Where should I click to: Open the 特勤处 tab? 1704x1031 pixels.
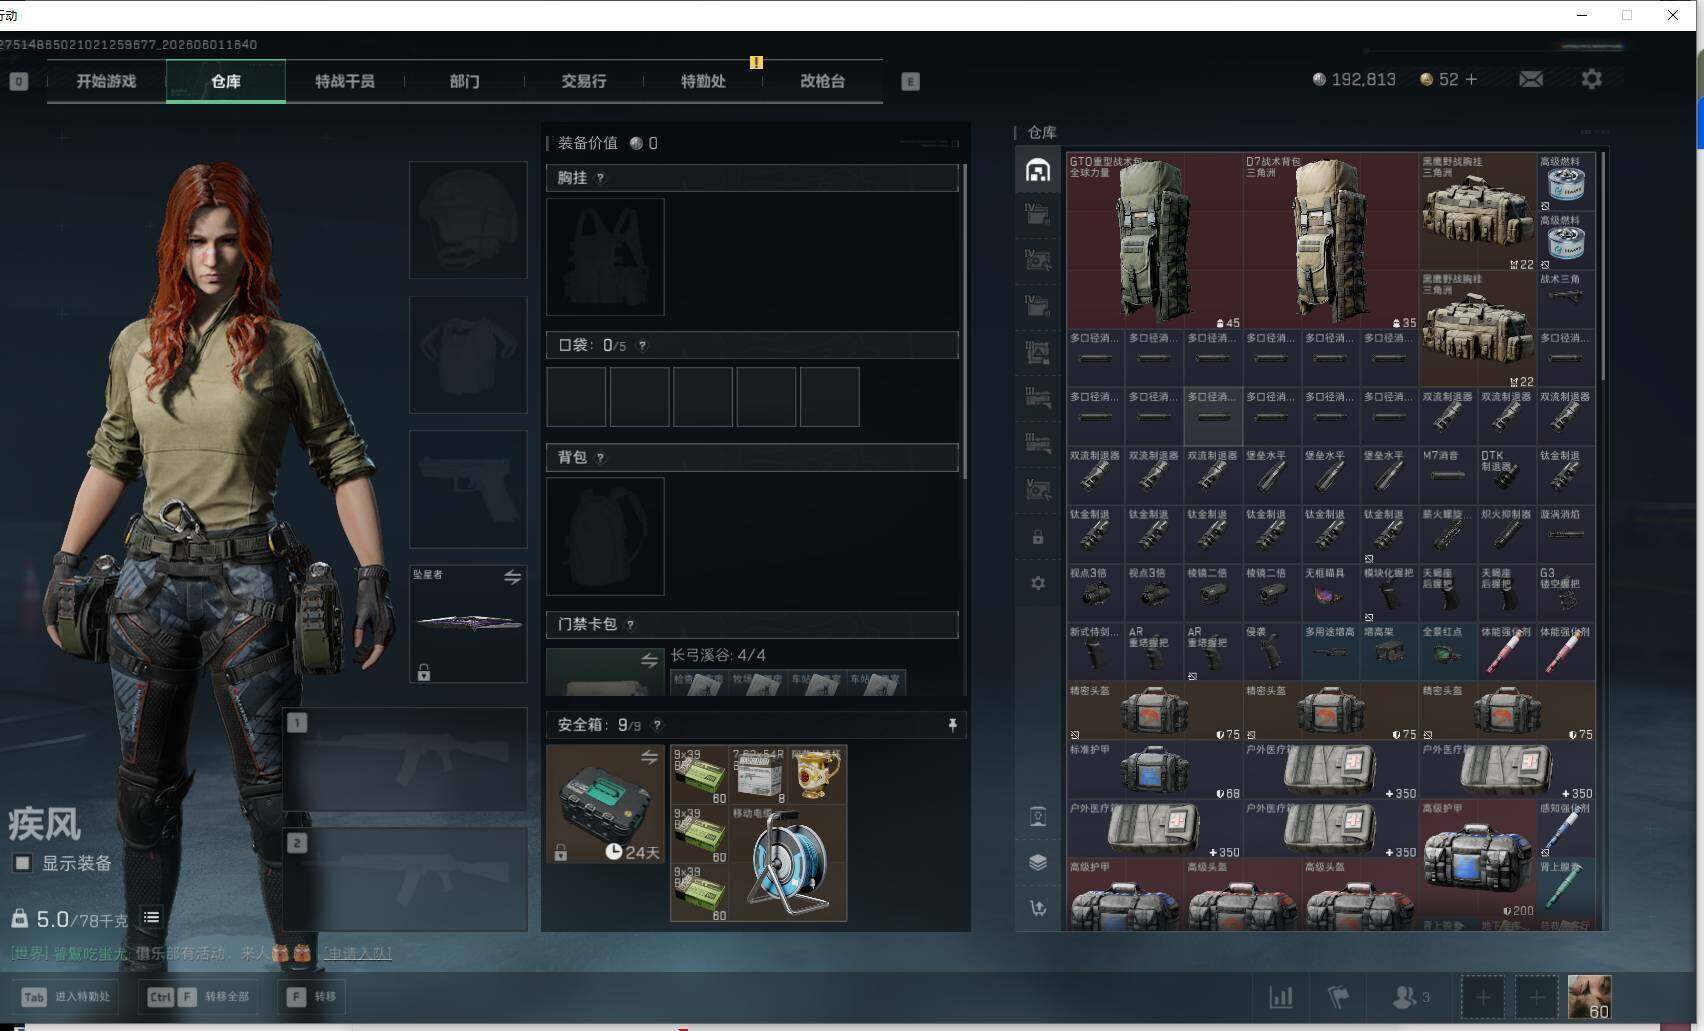(703, 81)
